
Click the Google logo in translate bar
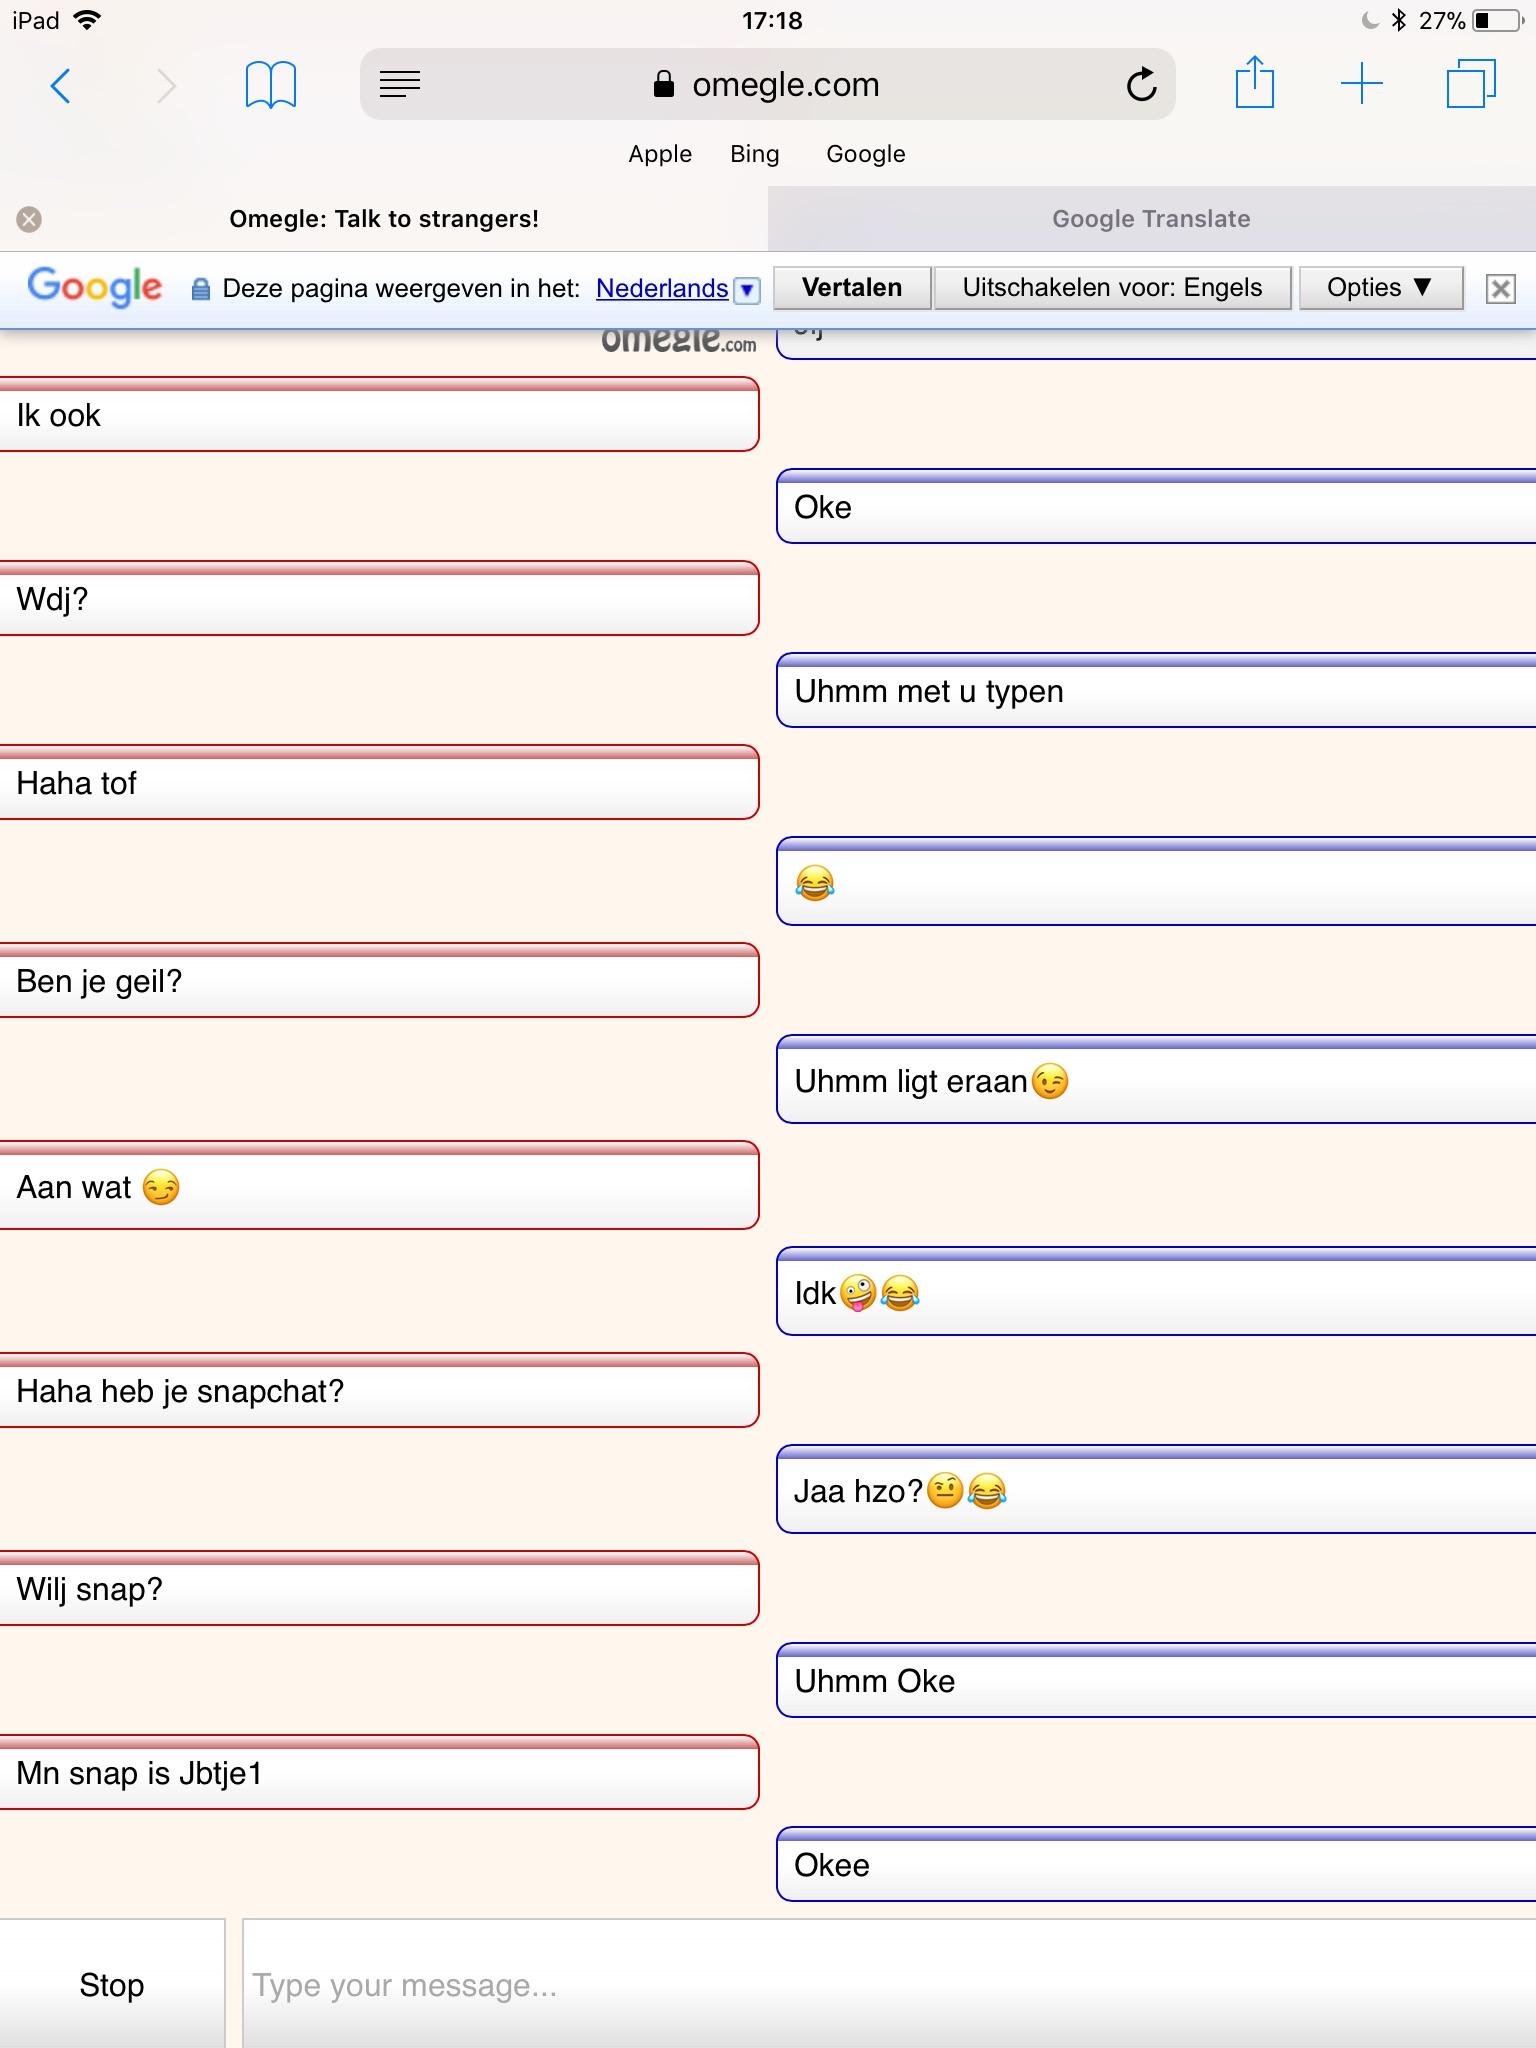click(x=95, y=287)
